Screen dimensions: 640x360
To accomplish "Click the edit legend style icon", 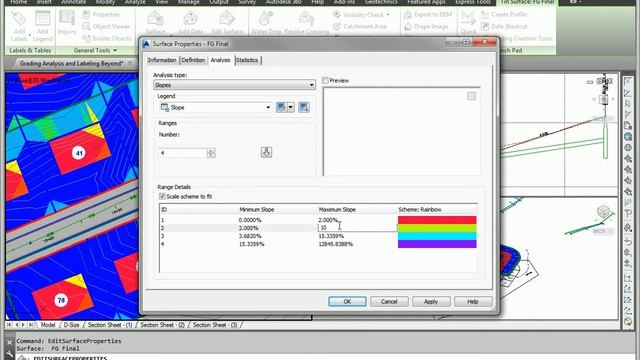I will click(280, 107).
